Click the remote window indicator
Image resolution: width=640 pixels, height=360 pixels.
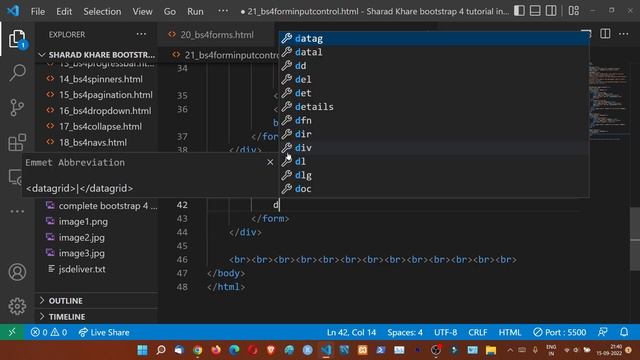click(x=12, y=332)
